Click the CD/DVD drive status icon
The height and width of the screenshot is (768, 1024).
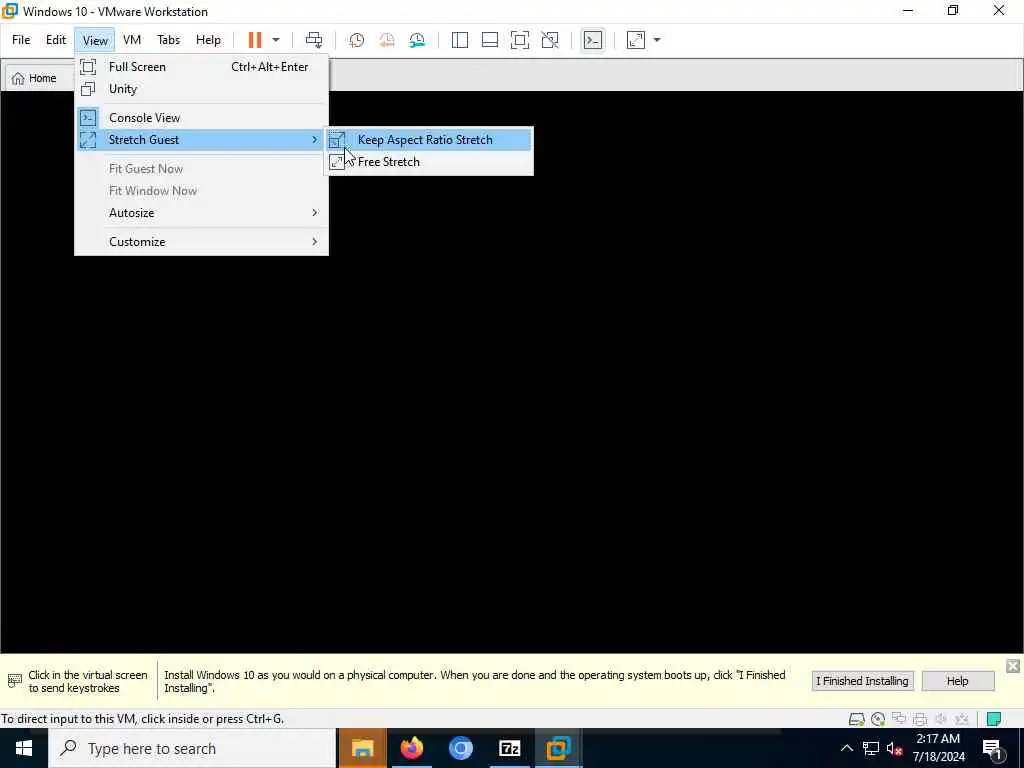point(878,719)
